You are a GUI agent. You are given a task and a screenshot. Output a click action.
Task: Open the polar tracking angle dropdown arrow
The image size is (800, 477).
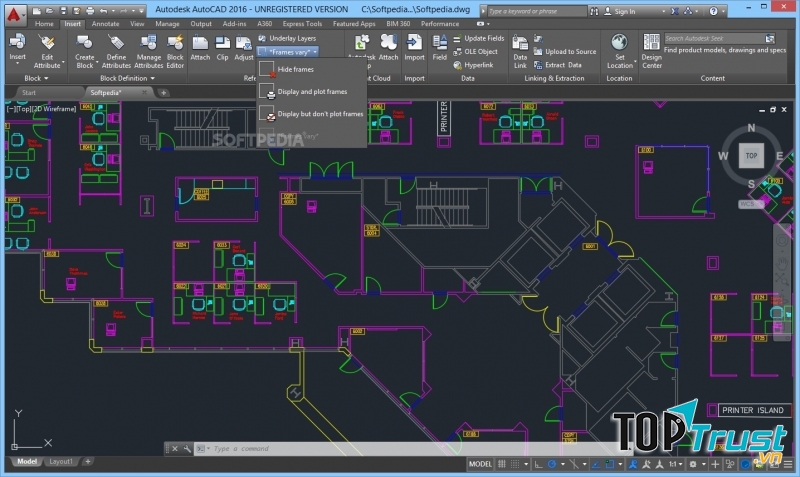click(563, 464)
